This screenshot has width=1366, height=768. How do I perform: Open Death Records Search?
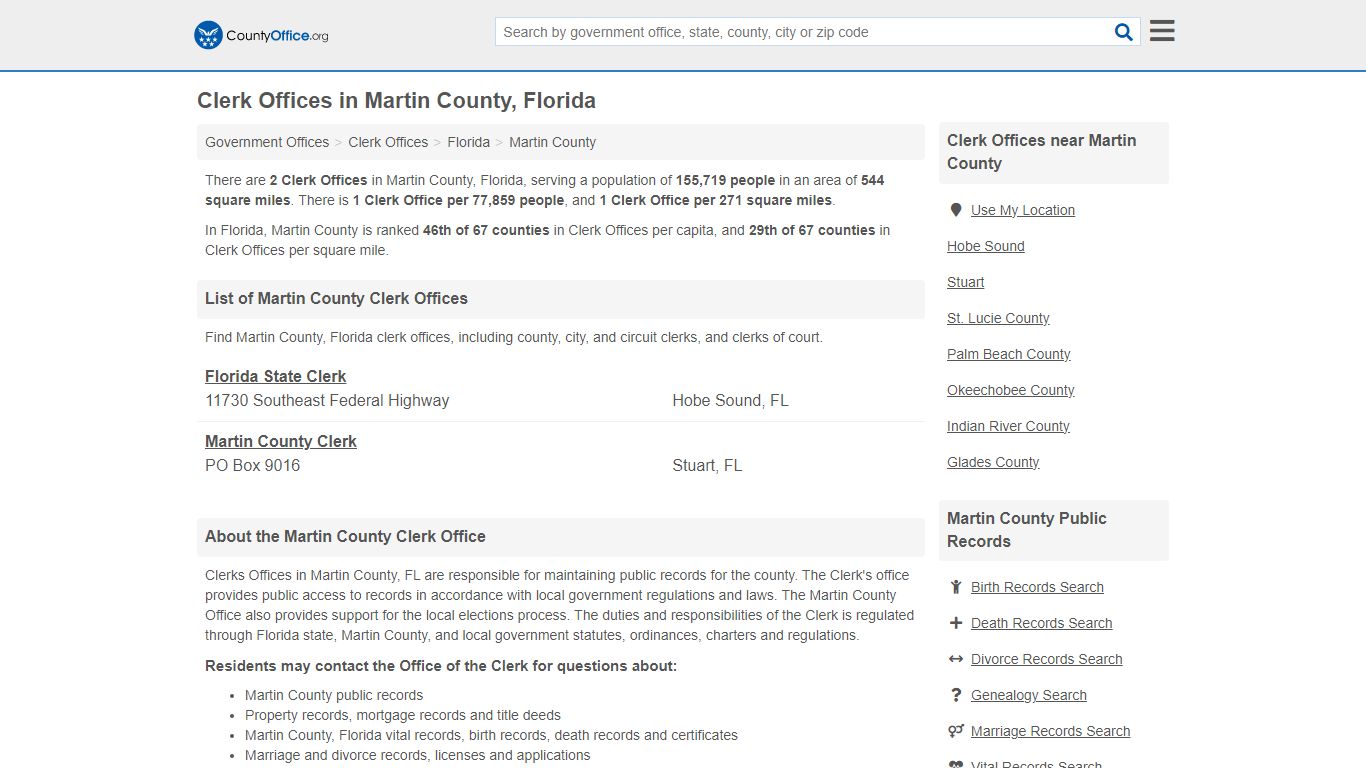click(1041, 623)
